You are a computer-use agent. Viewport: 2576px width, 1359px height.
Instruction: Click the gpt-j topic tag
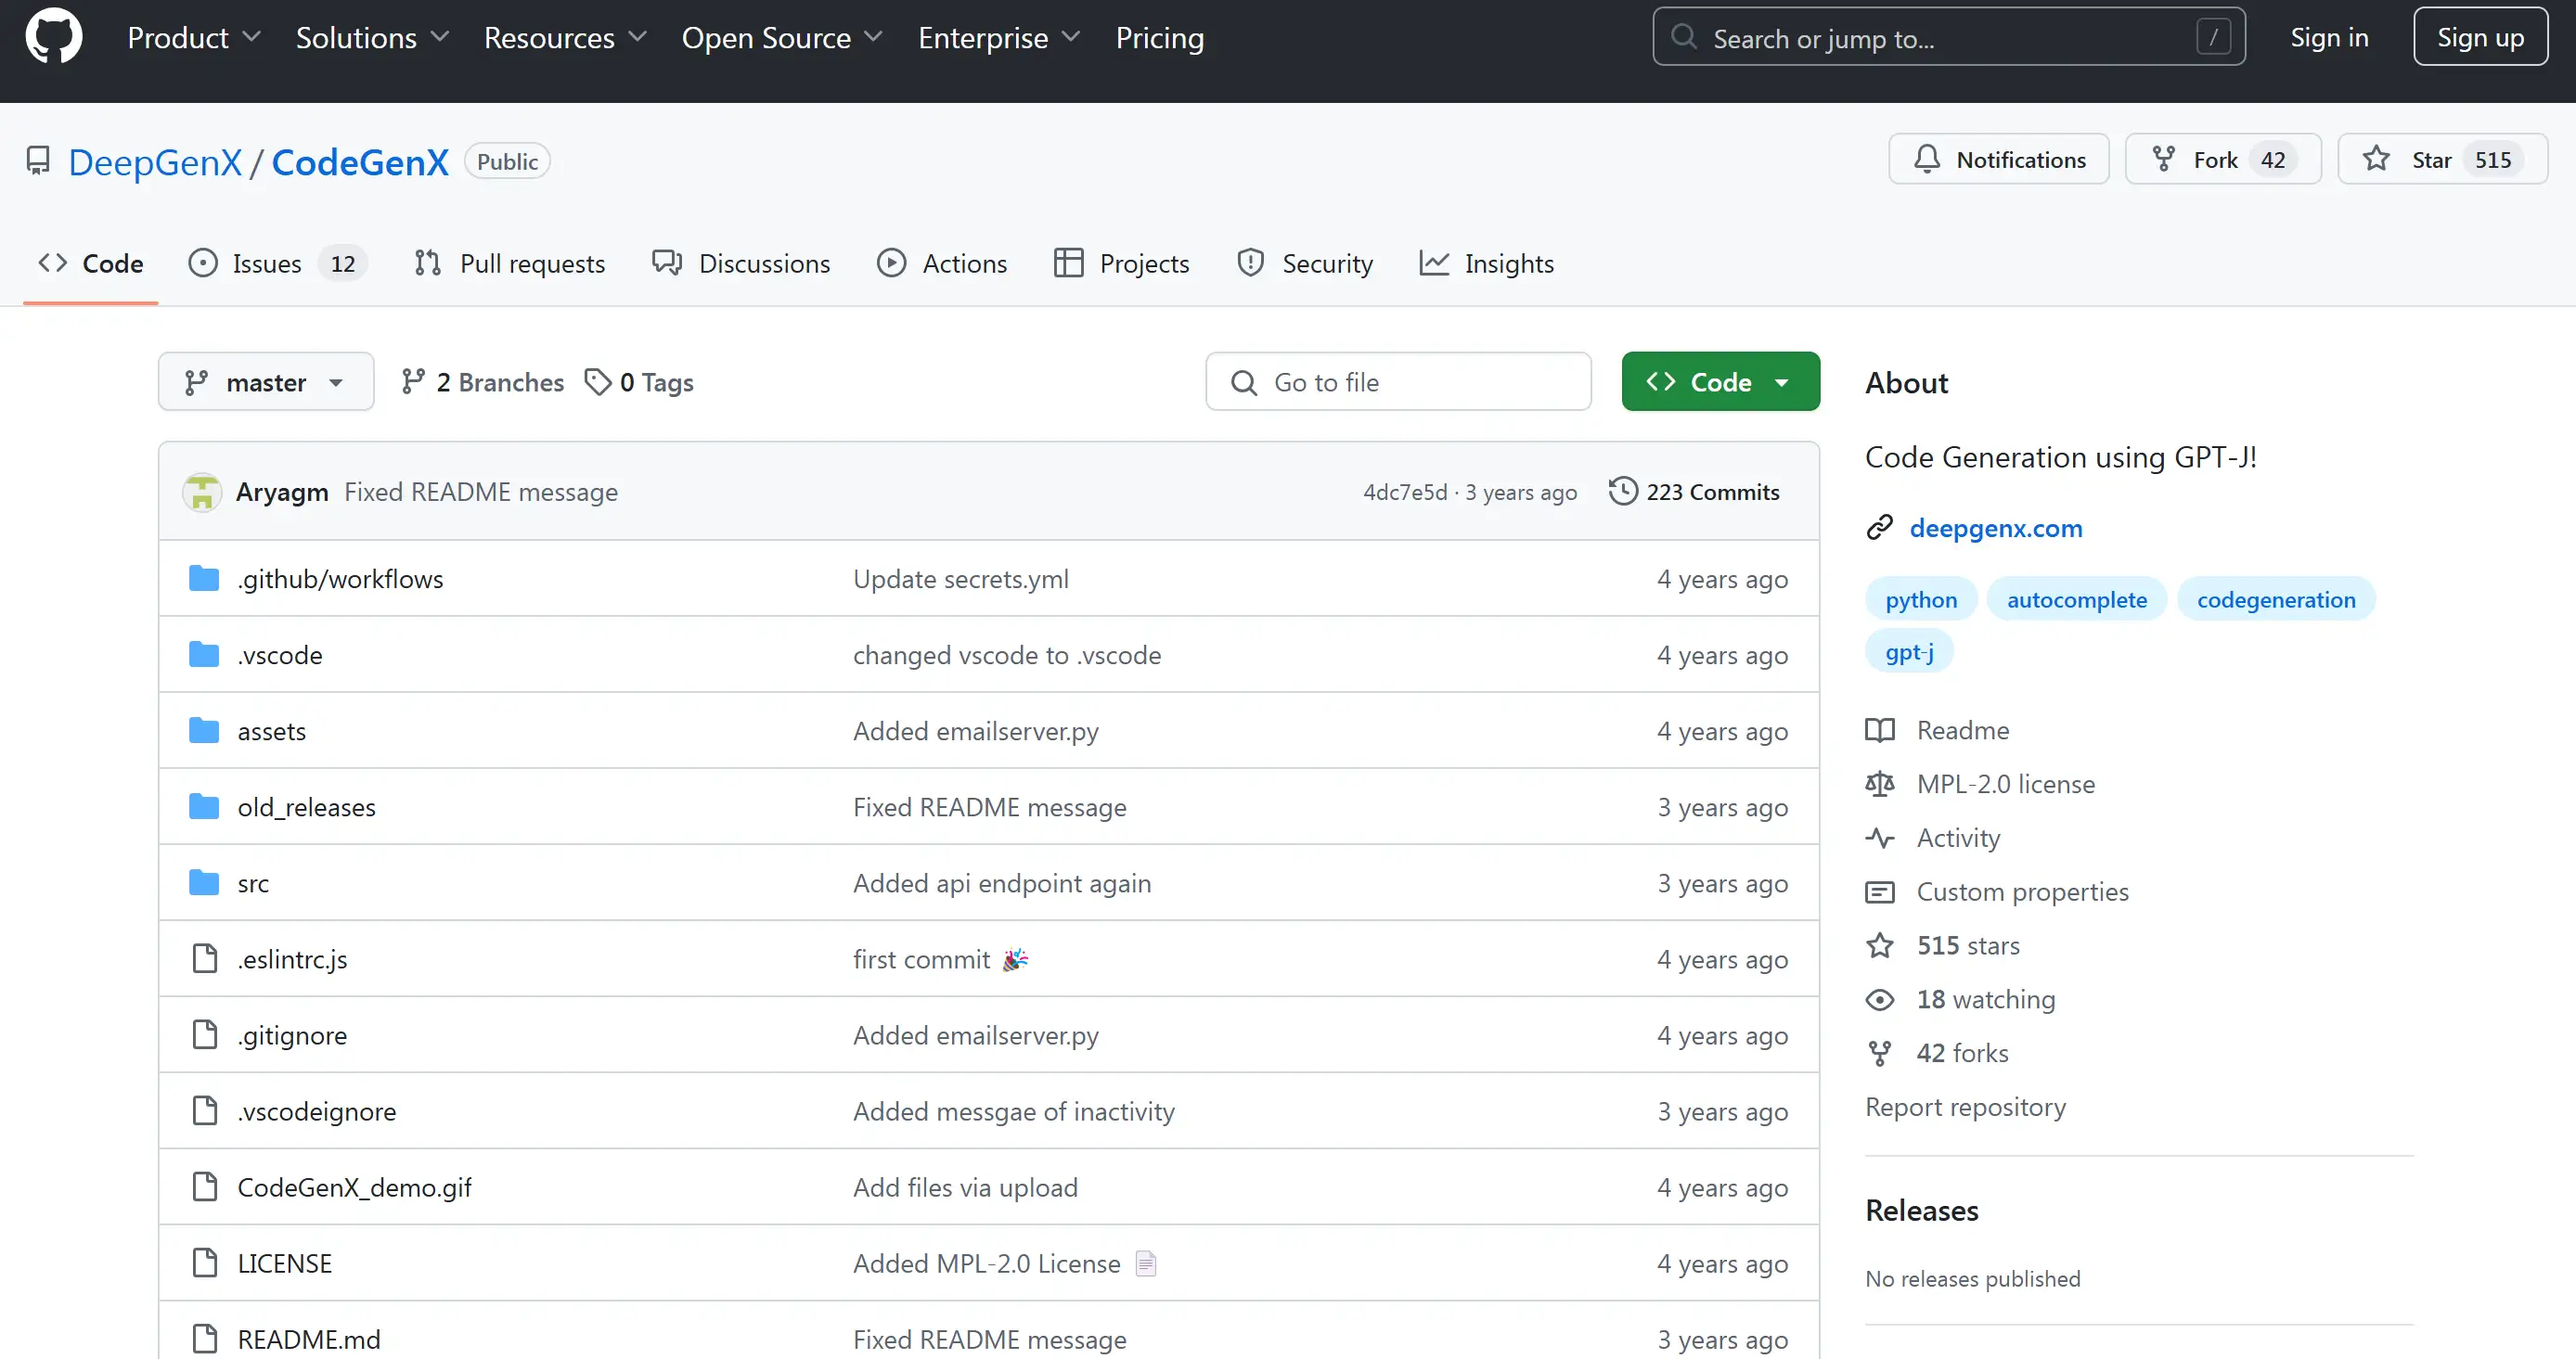click(1909, 653)
